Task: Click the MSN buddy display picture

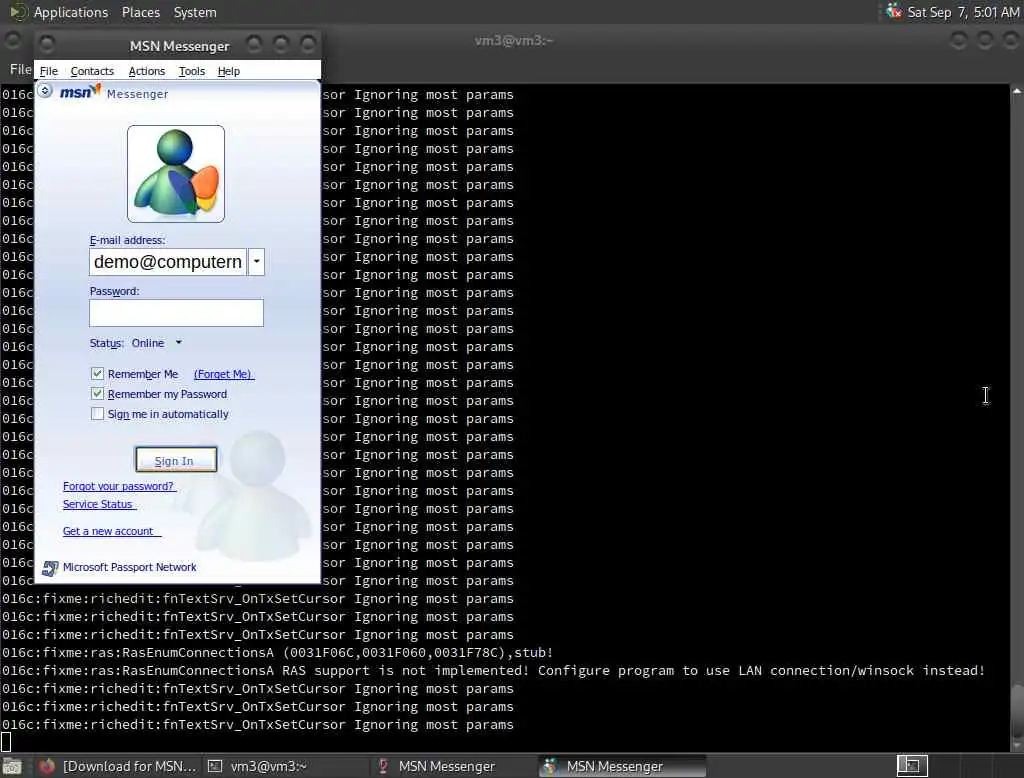Action: click(176, 174)
